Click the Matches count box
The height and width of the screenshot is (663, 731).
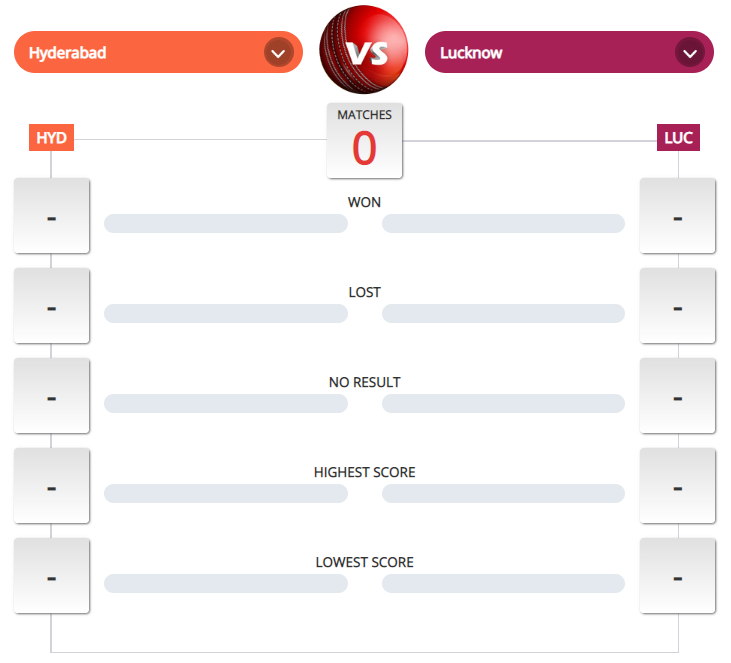click(364, 140)
